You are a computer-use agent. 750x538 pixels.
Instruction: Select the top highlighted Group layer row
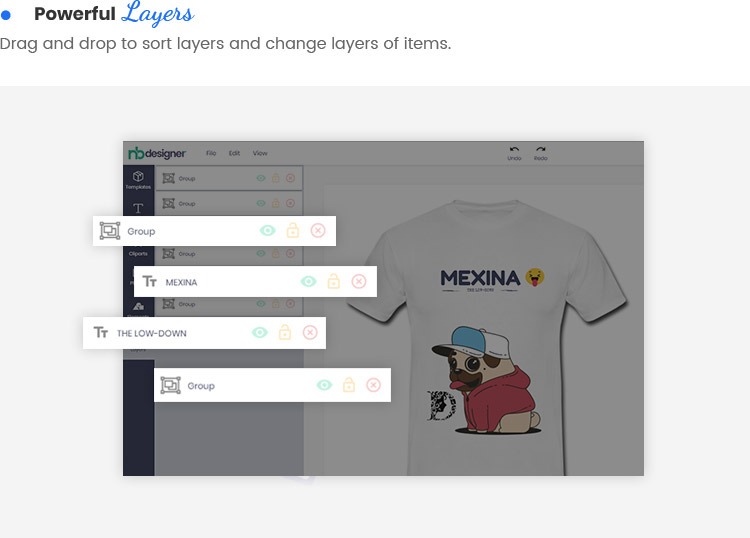click(214, 231)
